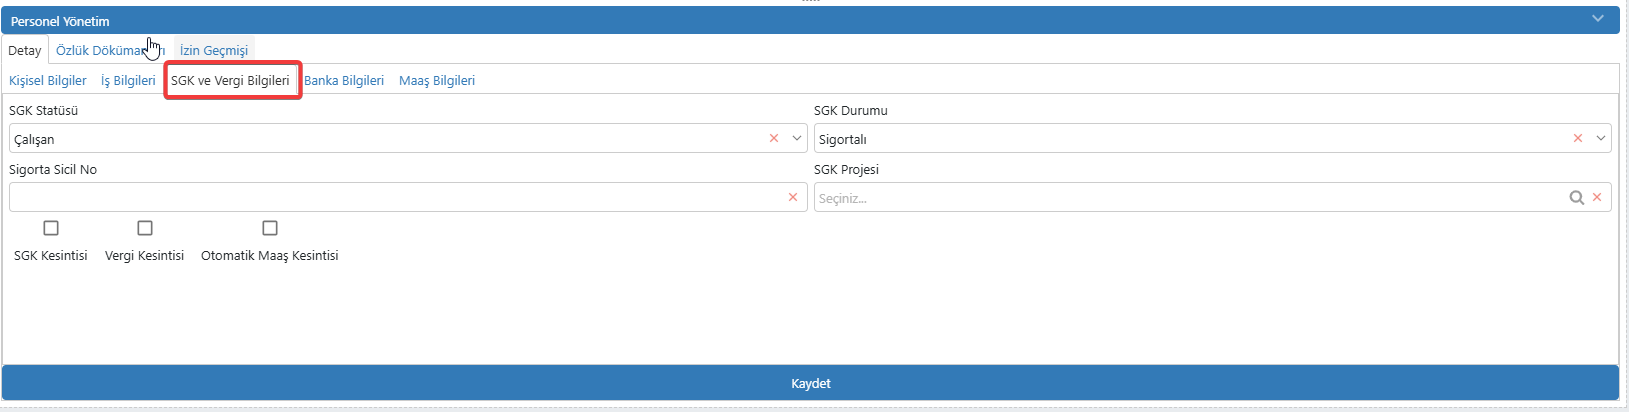Collapse the Personel Yönetim panel chevron
This screenshot has height=412, width=1629.
pyautogui.click(x=1598, y=19)
